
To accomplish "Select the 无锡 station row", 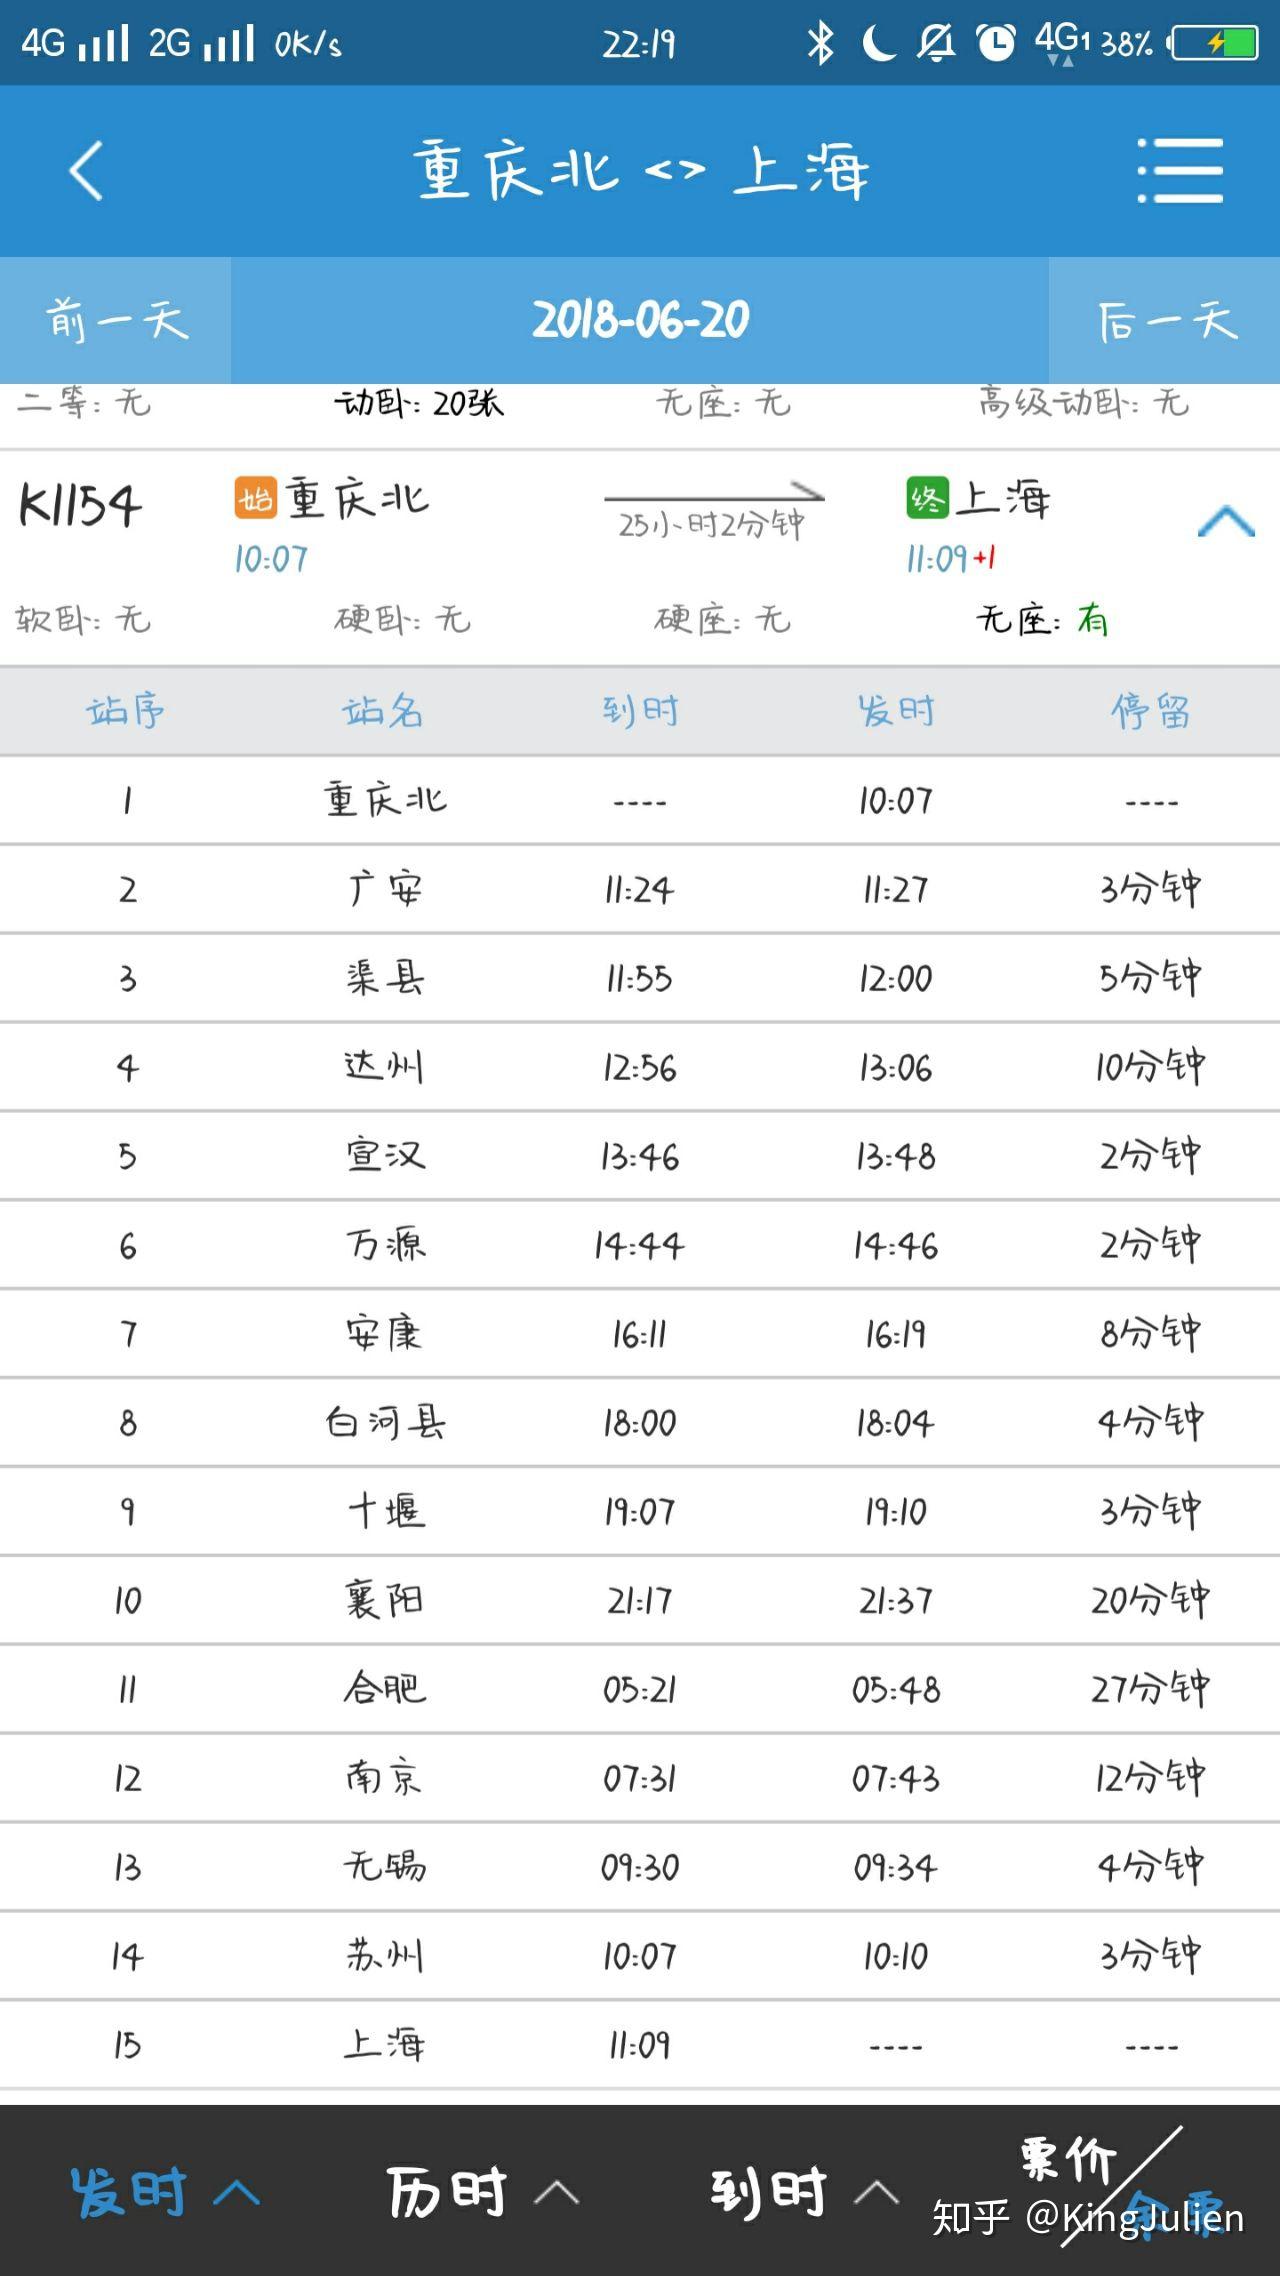I will tap(640, 1867).
